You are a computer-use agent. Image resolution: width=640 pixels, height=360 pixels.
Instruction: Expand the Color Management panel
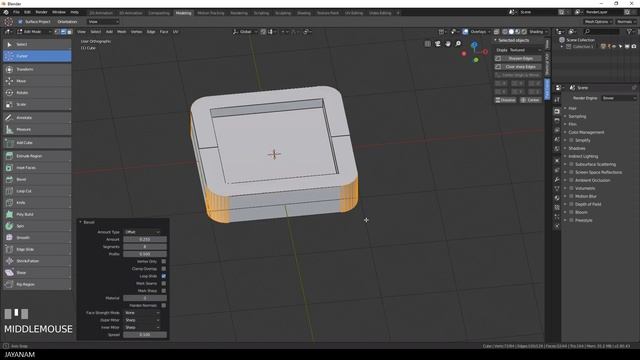(586, 132)
